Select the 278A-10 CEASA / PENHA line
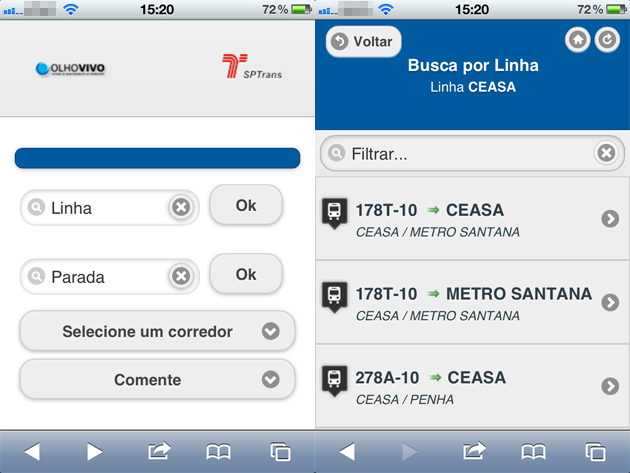 point(472,386)
